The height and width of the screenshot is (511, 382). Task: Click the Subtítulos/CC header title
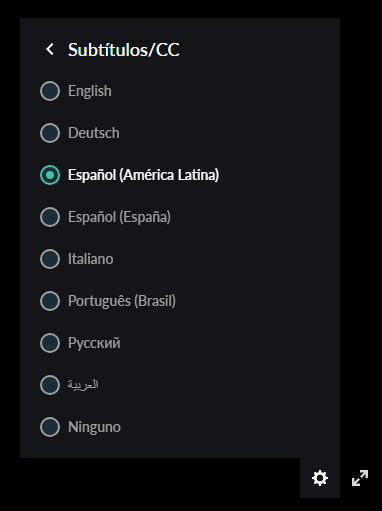tap(124, 50)
